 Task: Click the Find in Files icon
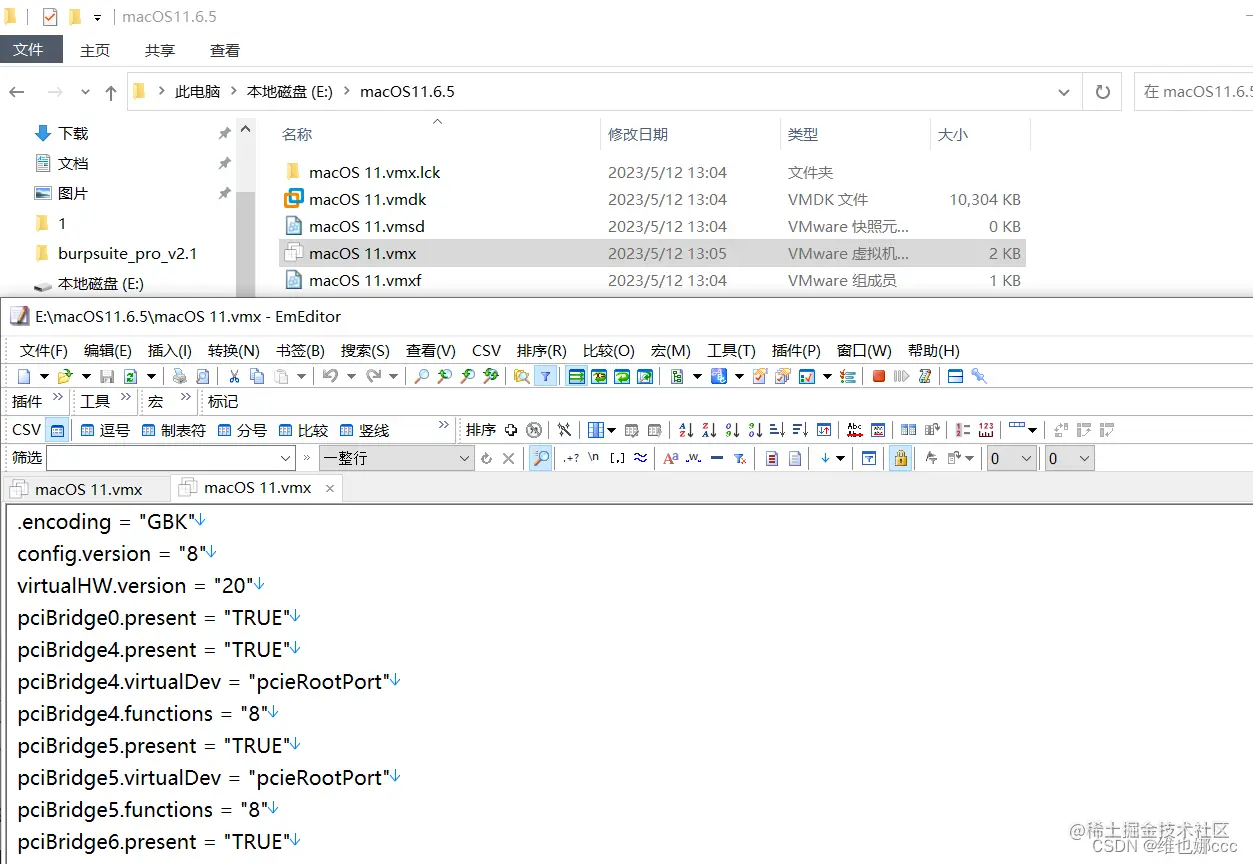point(521,376)
